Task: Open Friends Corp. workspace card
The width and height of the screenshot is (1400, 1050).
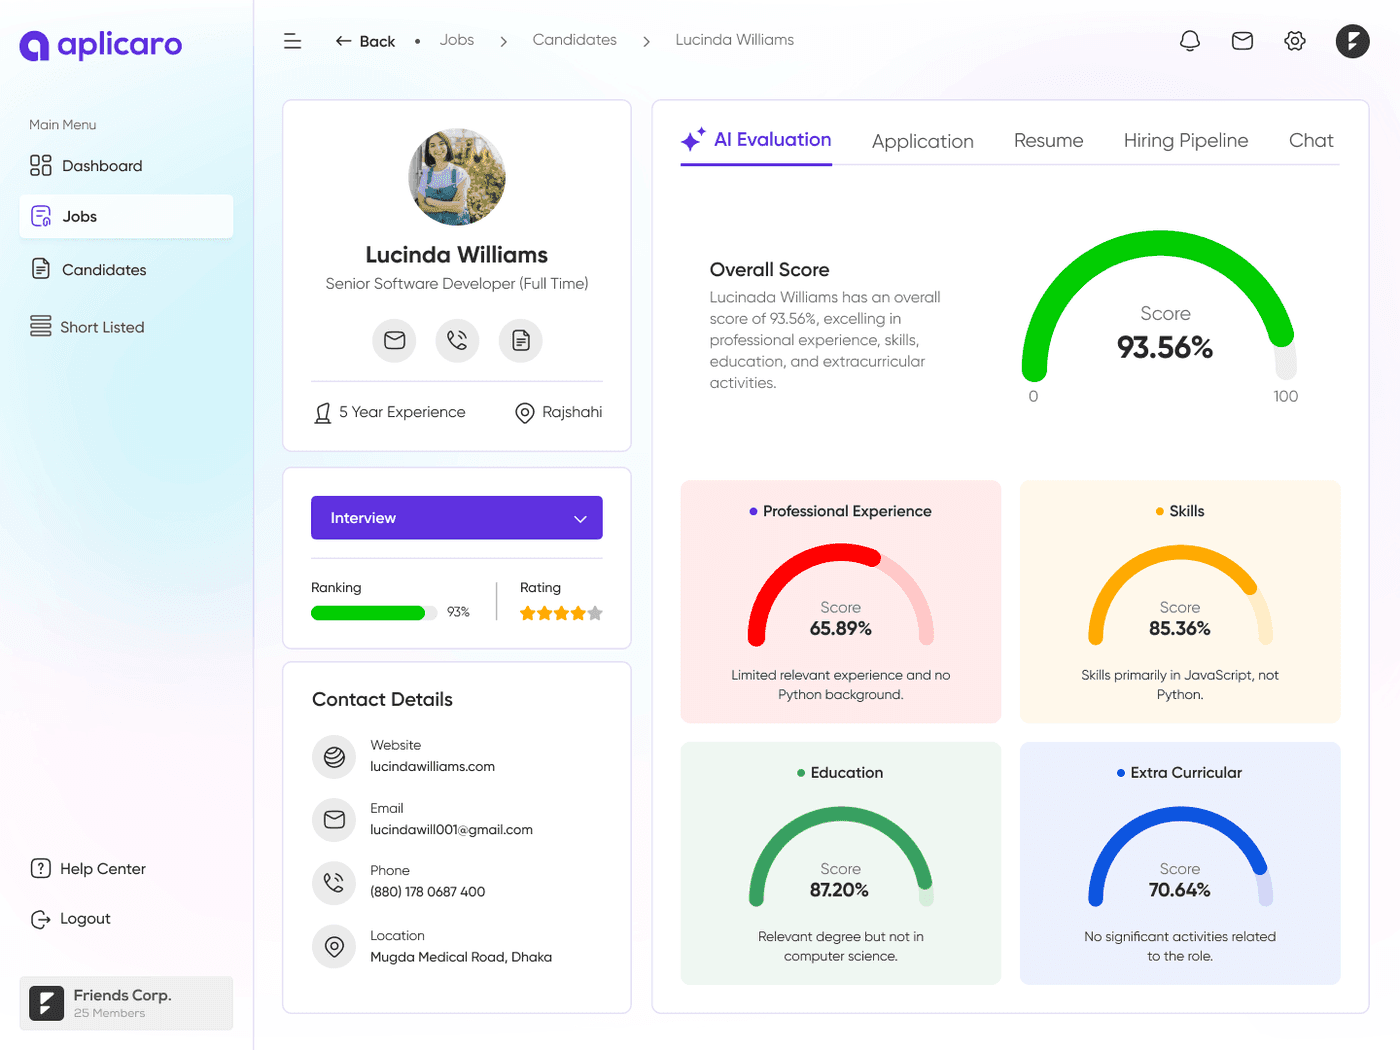Action: point(126,1003)
